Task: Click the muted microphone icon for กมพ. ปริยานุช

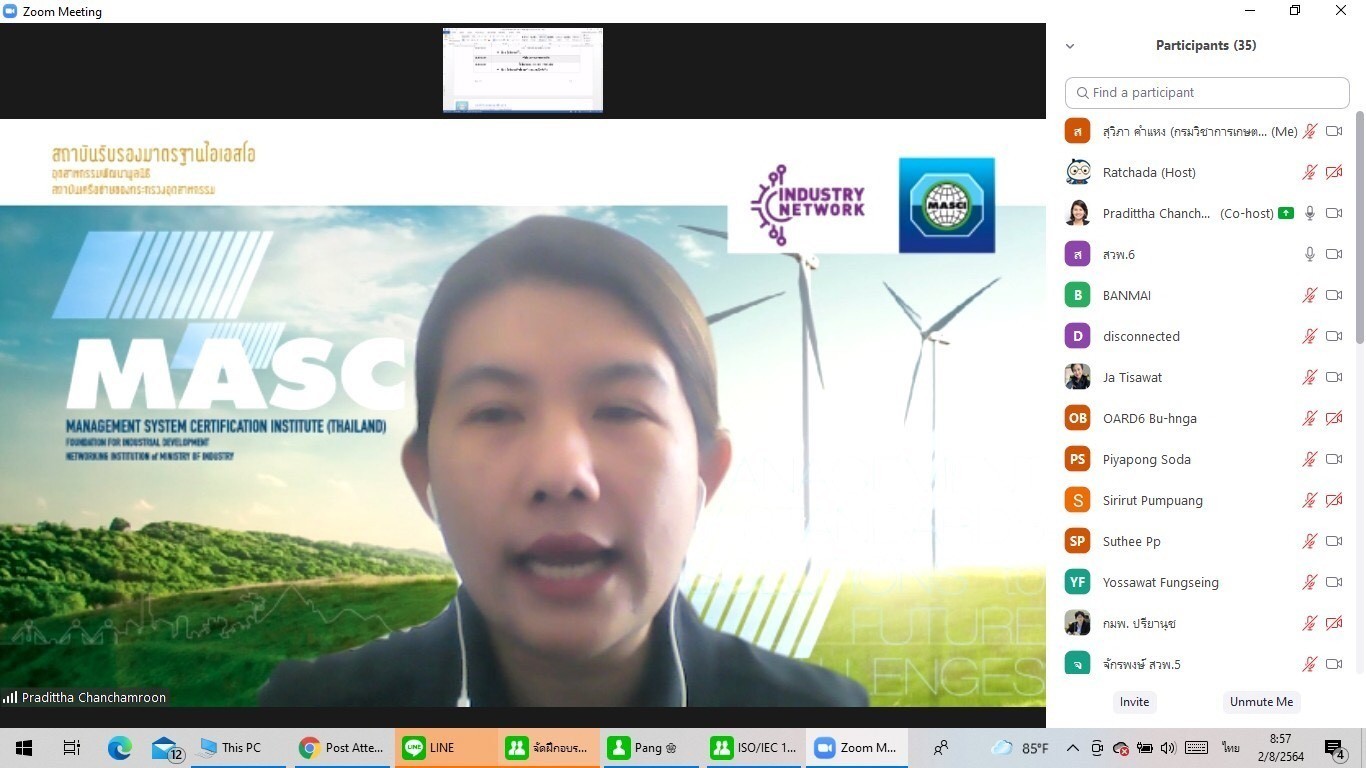Action: point(1309,623)
